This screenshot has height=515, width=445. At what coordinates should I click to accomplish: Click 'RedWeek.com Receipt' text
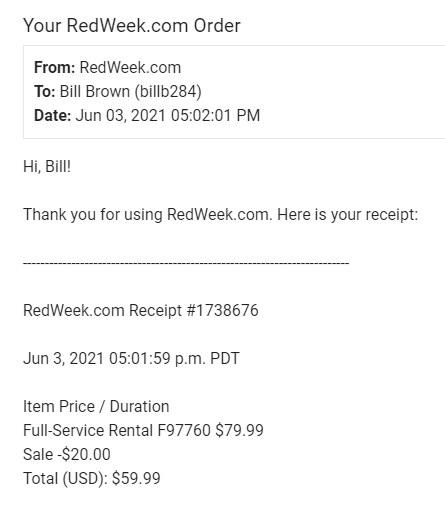103,310
